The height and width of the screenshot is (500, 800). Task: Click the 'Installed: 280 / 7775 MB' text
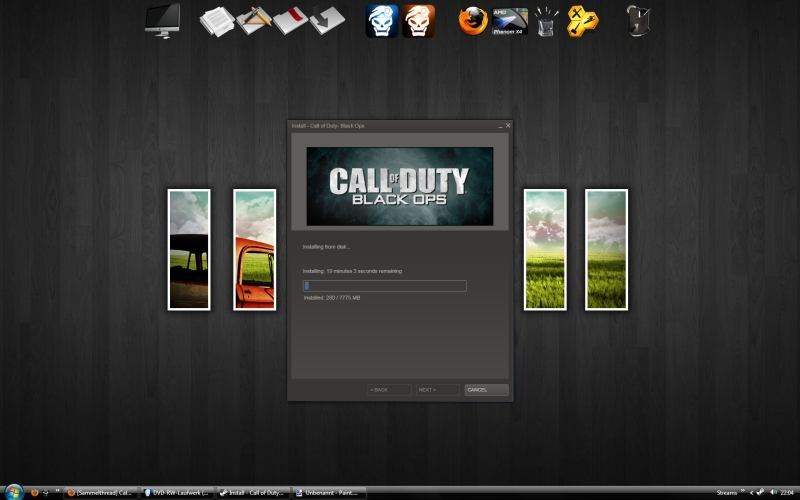click(x=332, y=297)
